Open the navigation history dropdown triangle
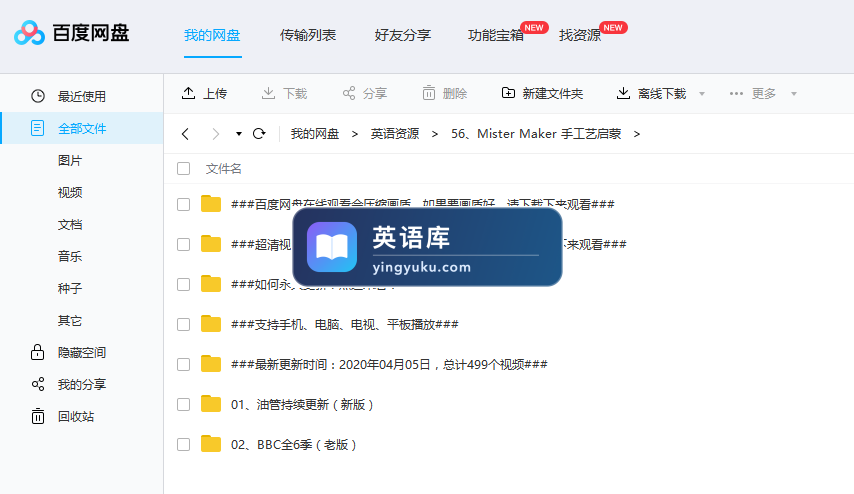854x494 pixels. 239,134
